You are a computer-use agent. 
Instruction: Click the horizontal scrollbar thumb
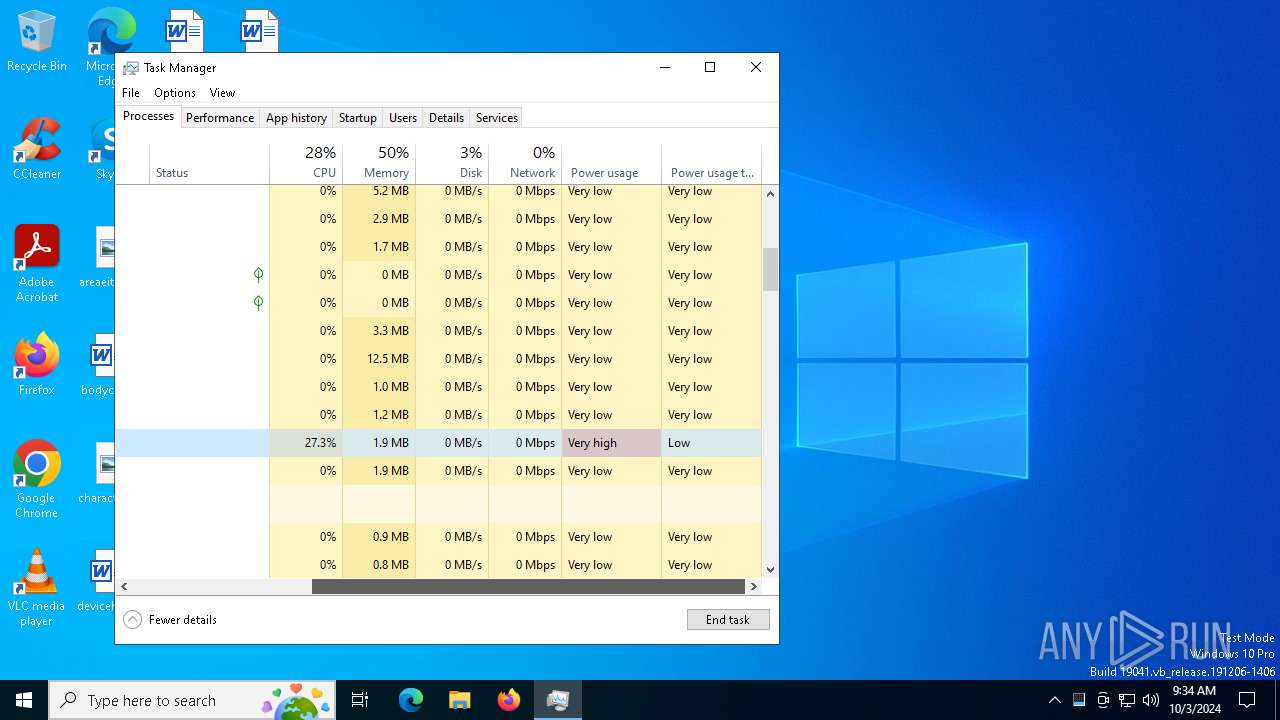tap(528, 587)
